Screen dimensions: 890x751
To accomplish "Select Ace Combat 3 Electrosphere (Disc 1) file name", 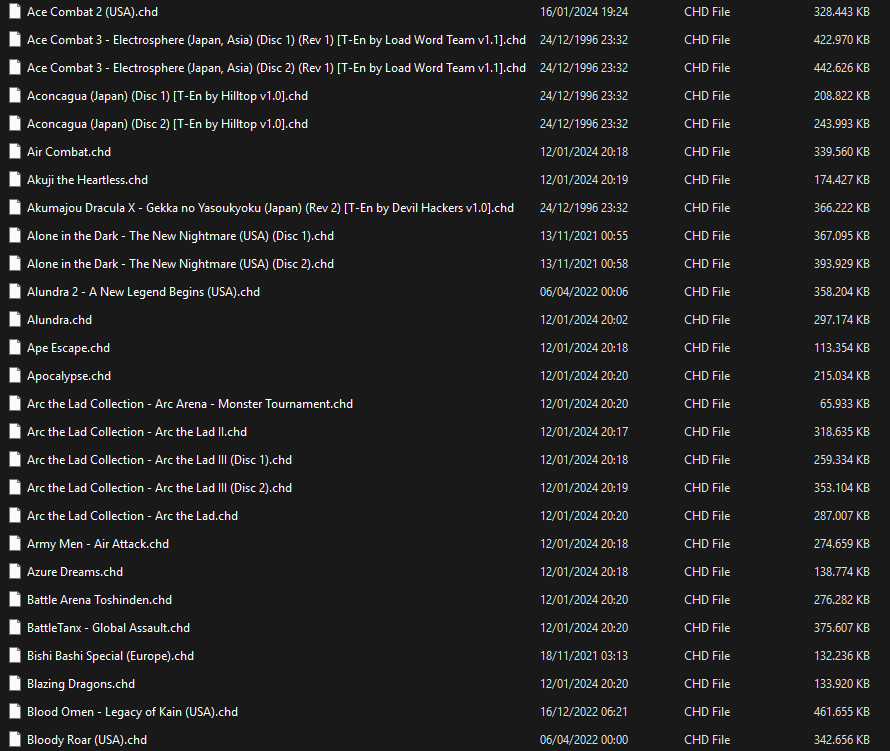I will coord(276,40).
